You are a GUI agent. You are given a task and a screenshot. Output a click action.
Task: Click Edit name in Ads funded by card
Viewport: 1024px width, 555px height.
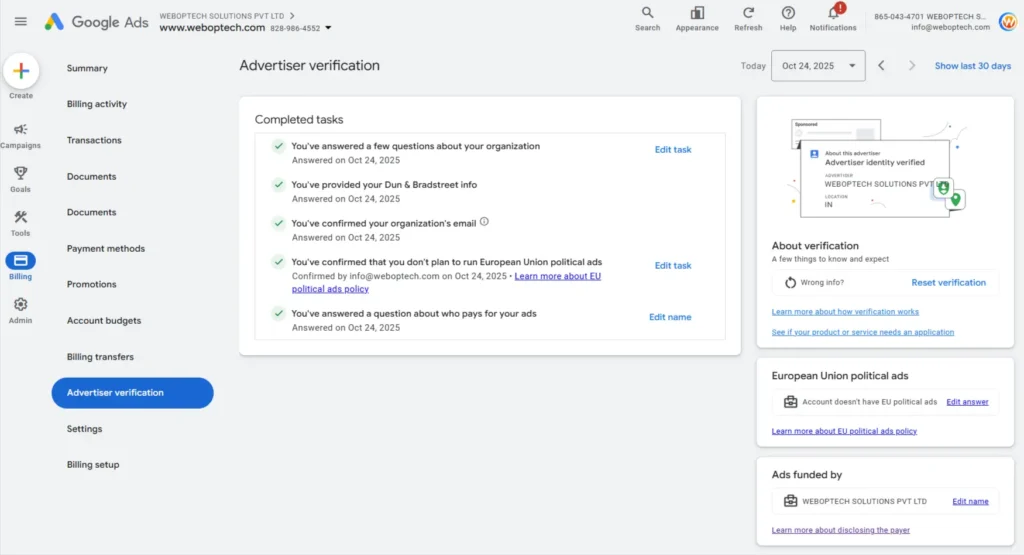point(970,501)
